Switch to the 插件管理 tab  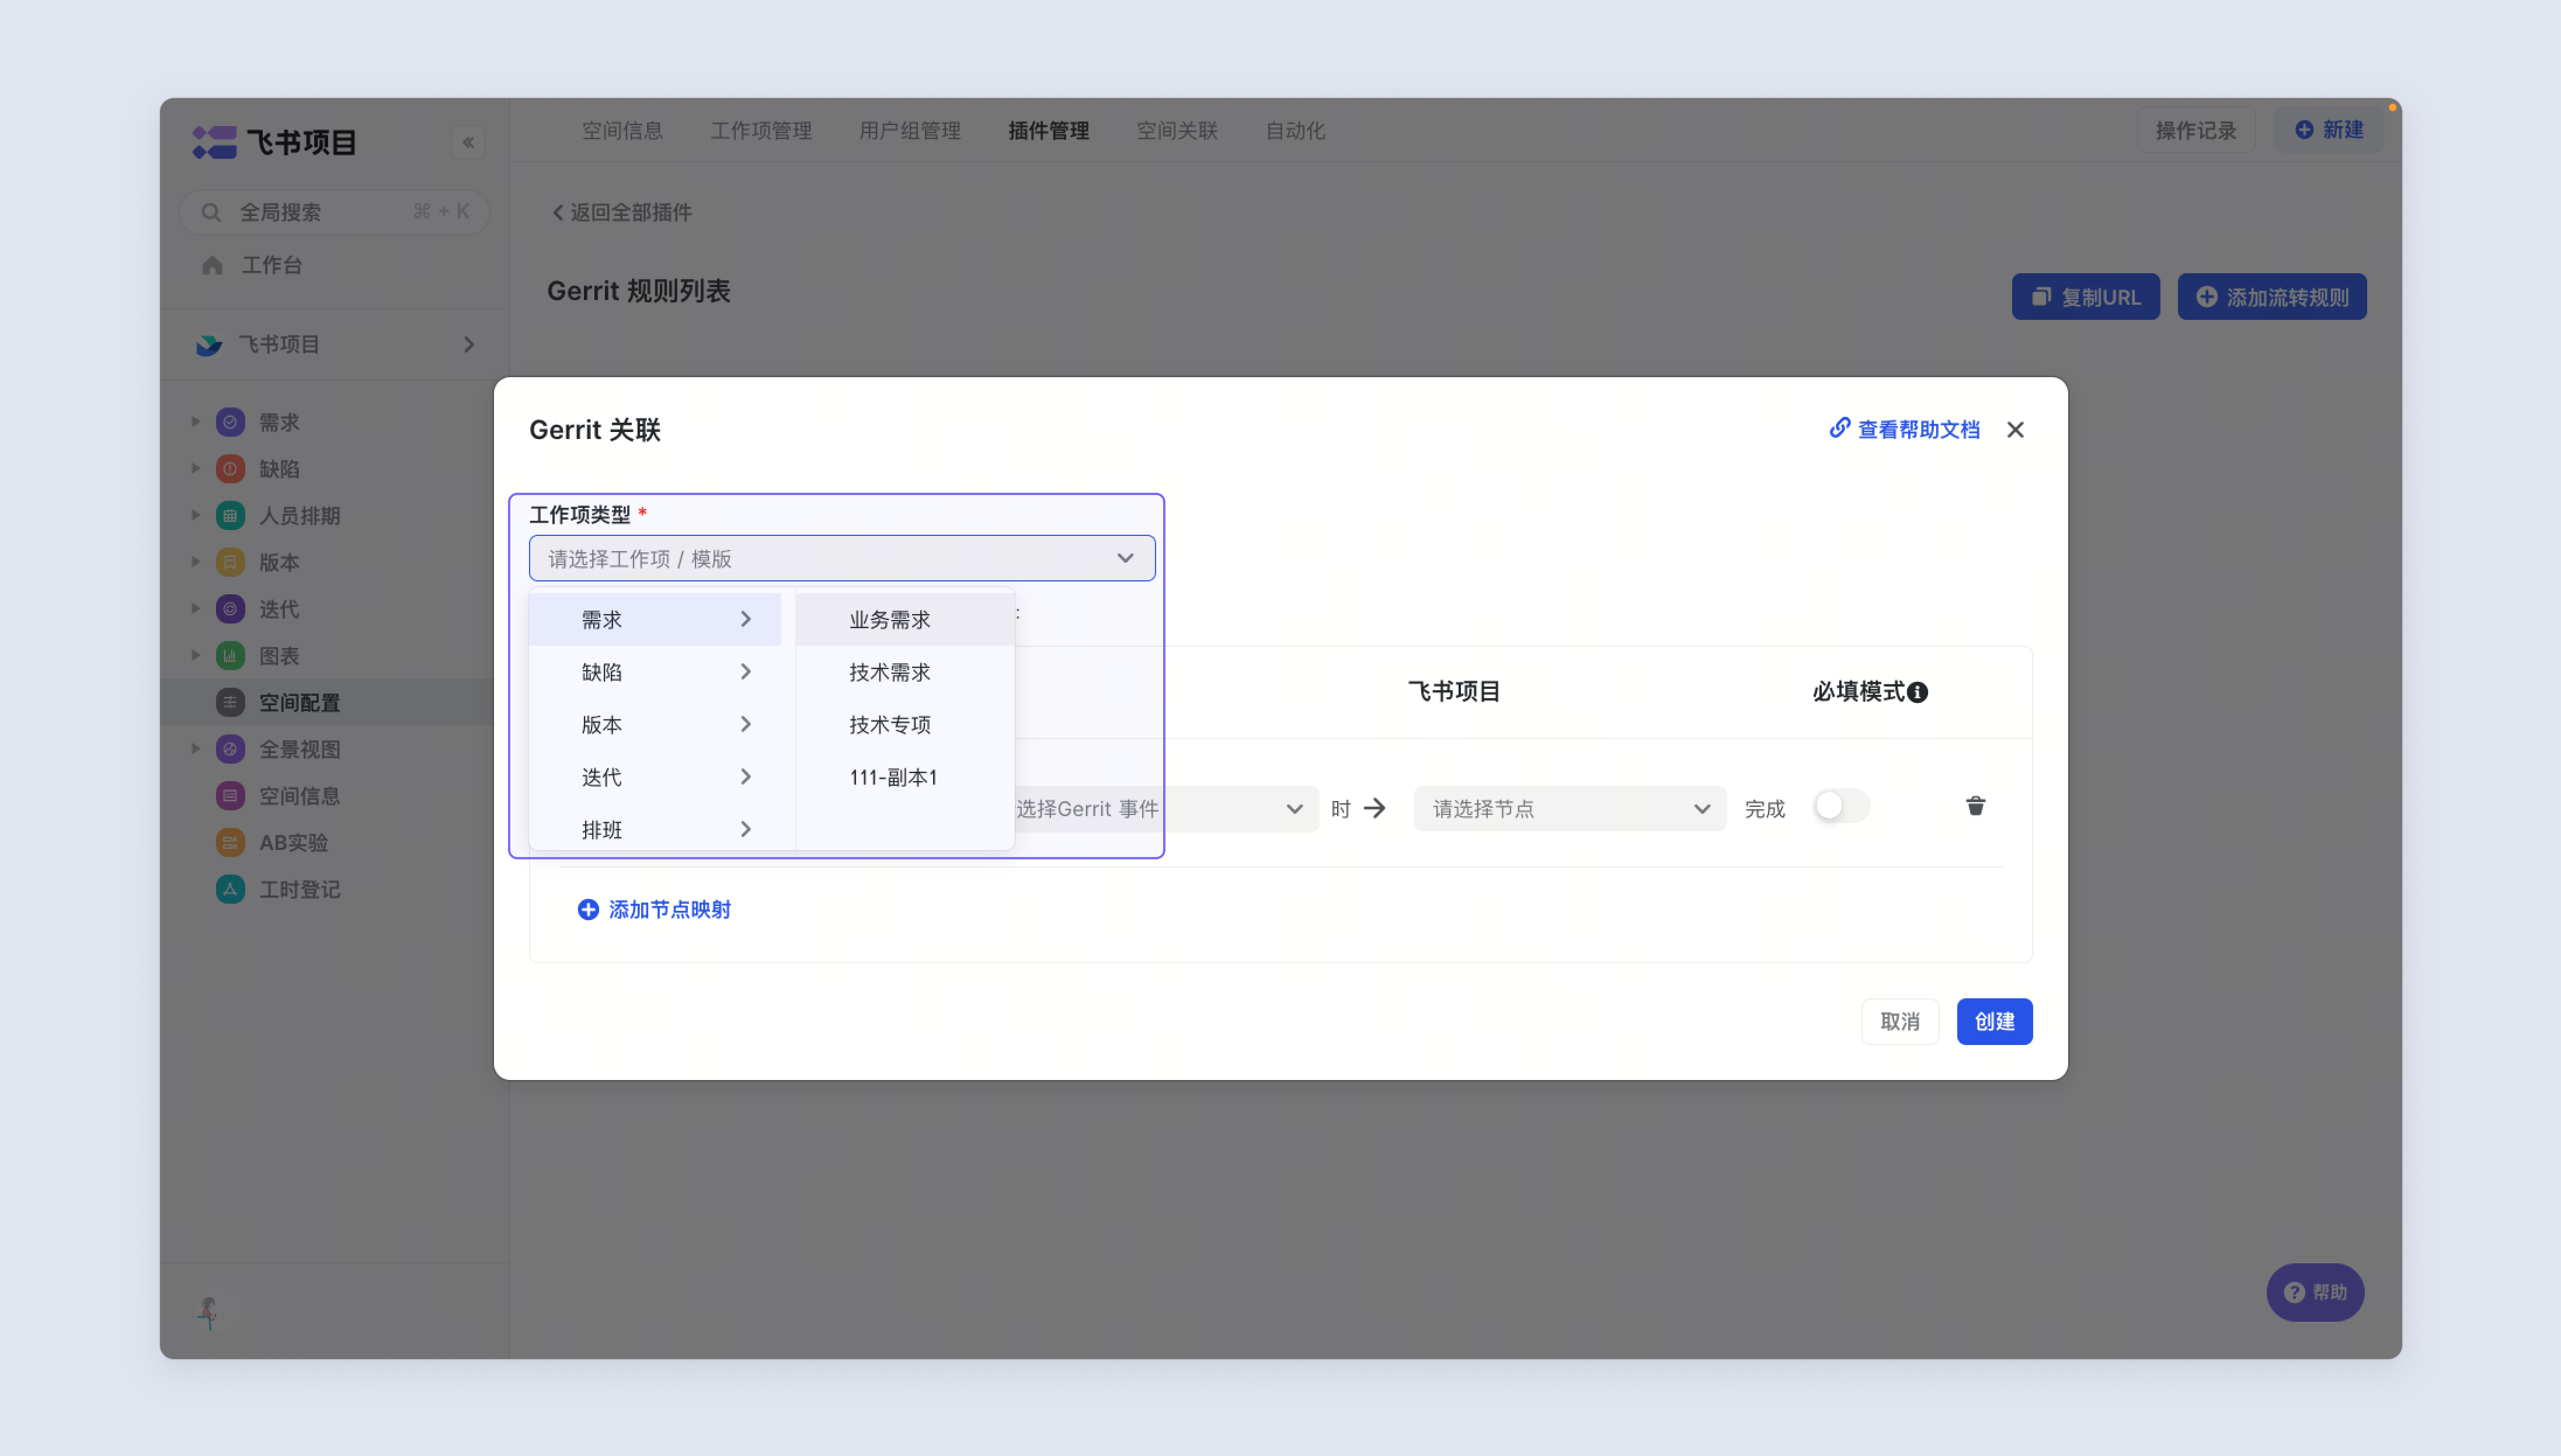click(1048, 131)
